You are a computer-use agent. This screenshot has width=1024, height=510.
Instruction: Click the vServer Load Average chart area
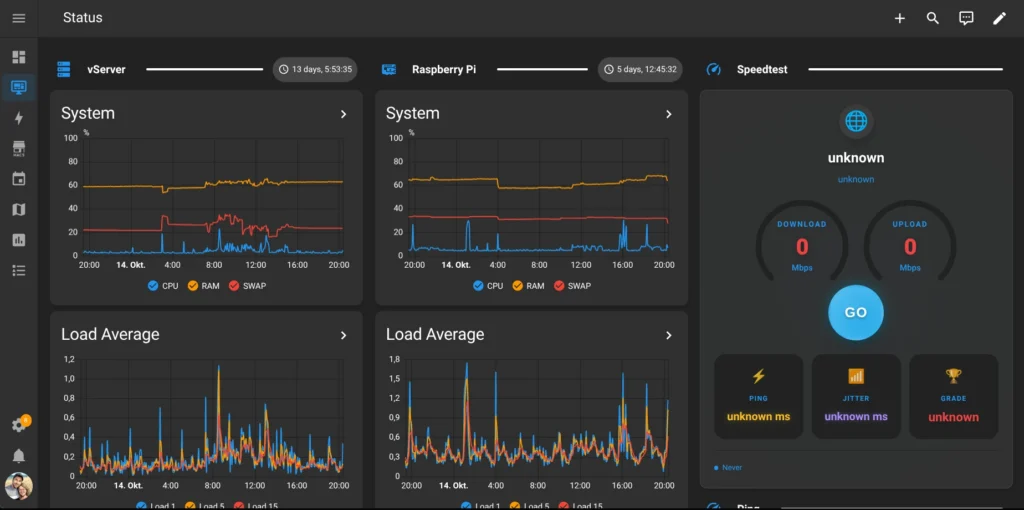(212, 418)
